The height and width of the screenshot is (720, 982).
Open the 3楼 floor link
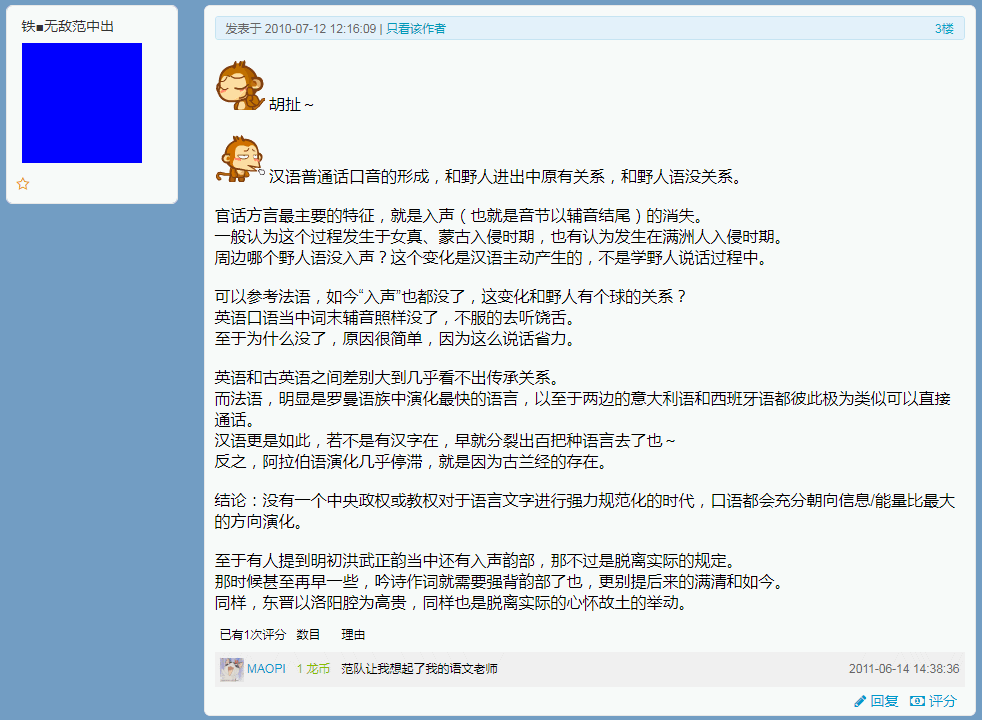[x=944, y=29]
